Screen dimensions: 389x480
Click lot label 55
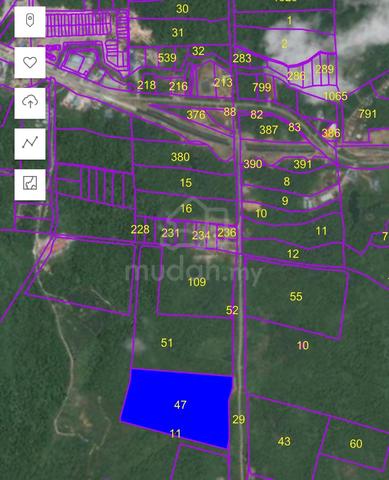[296, 296]
